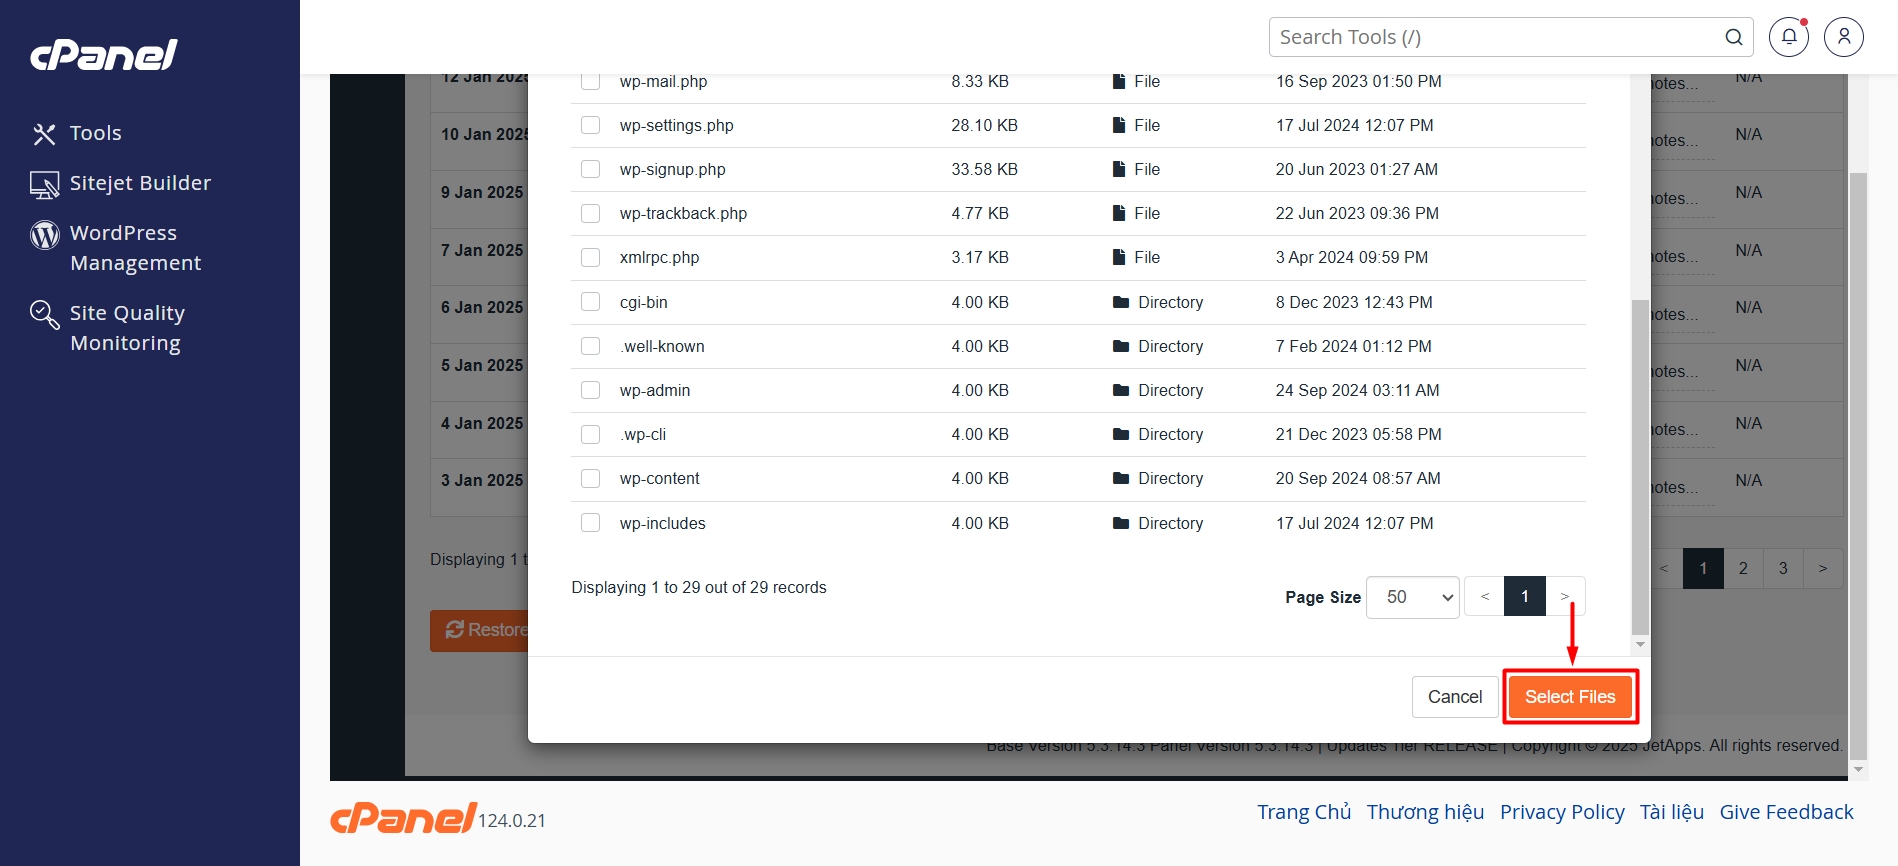1898x866 pixels.
Task: Open the user account icon
Action: click(1843, 37)
